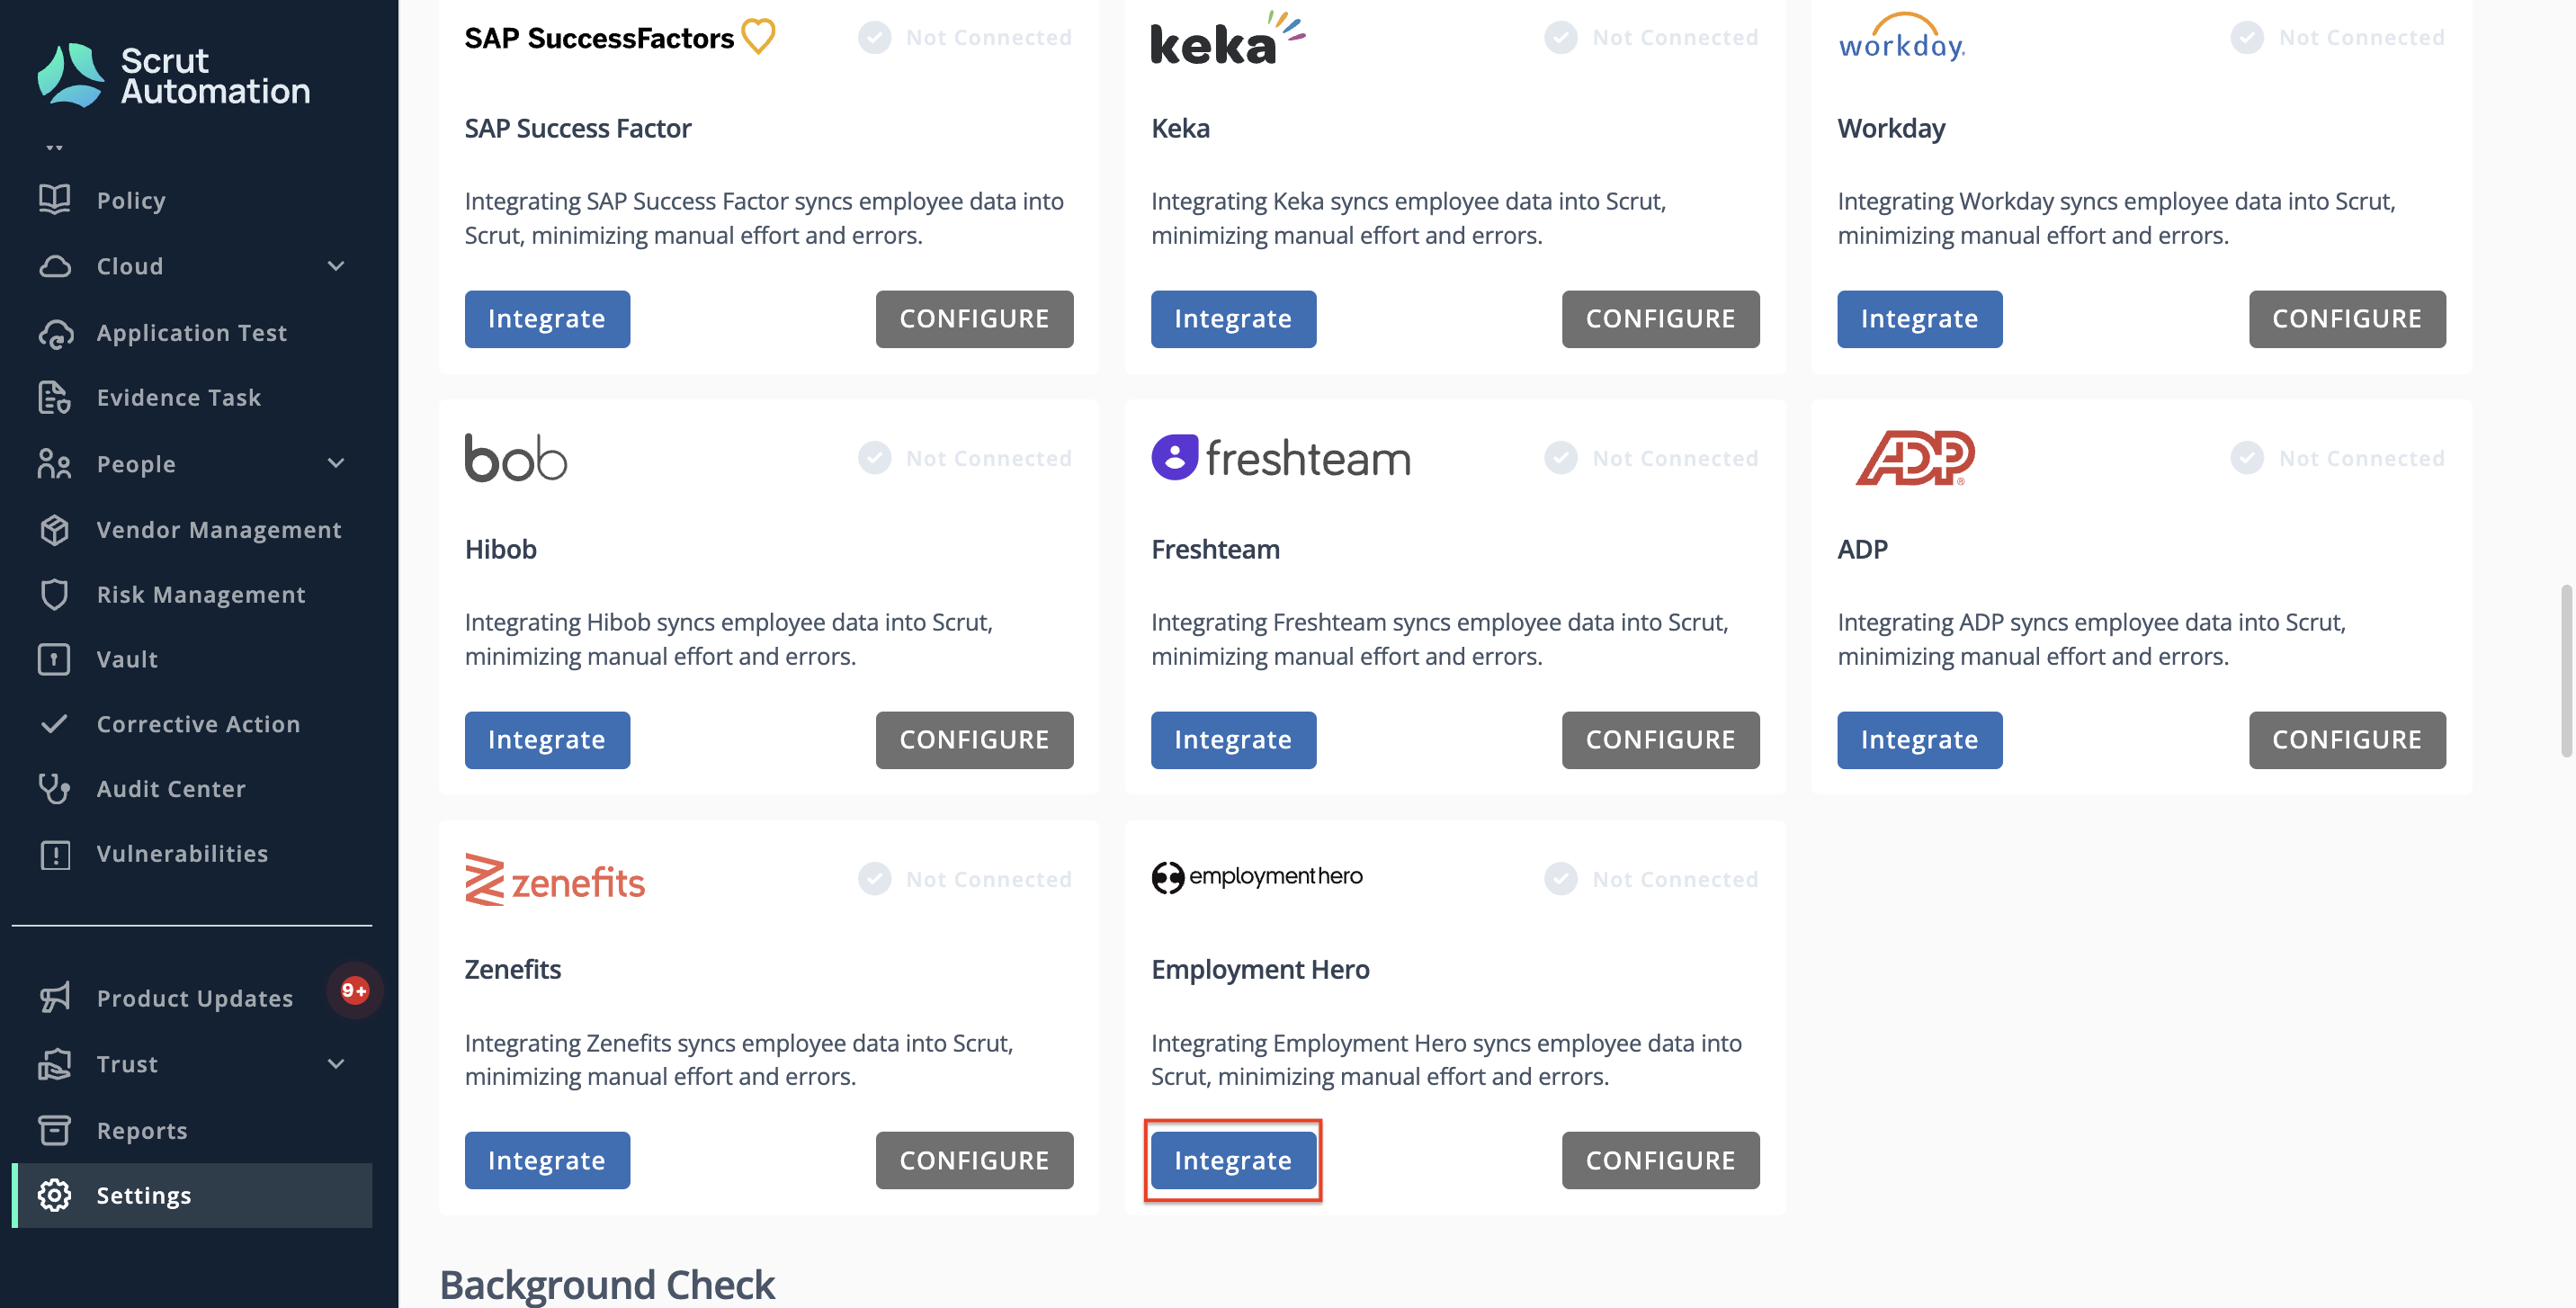Expand the People menu chevron
The height and width of the screenshot is (1308, 2576).
point(337,463)
